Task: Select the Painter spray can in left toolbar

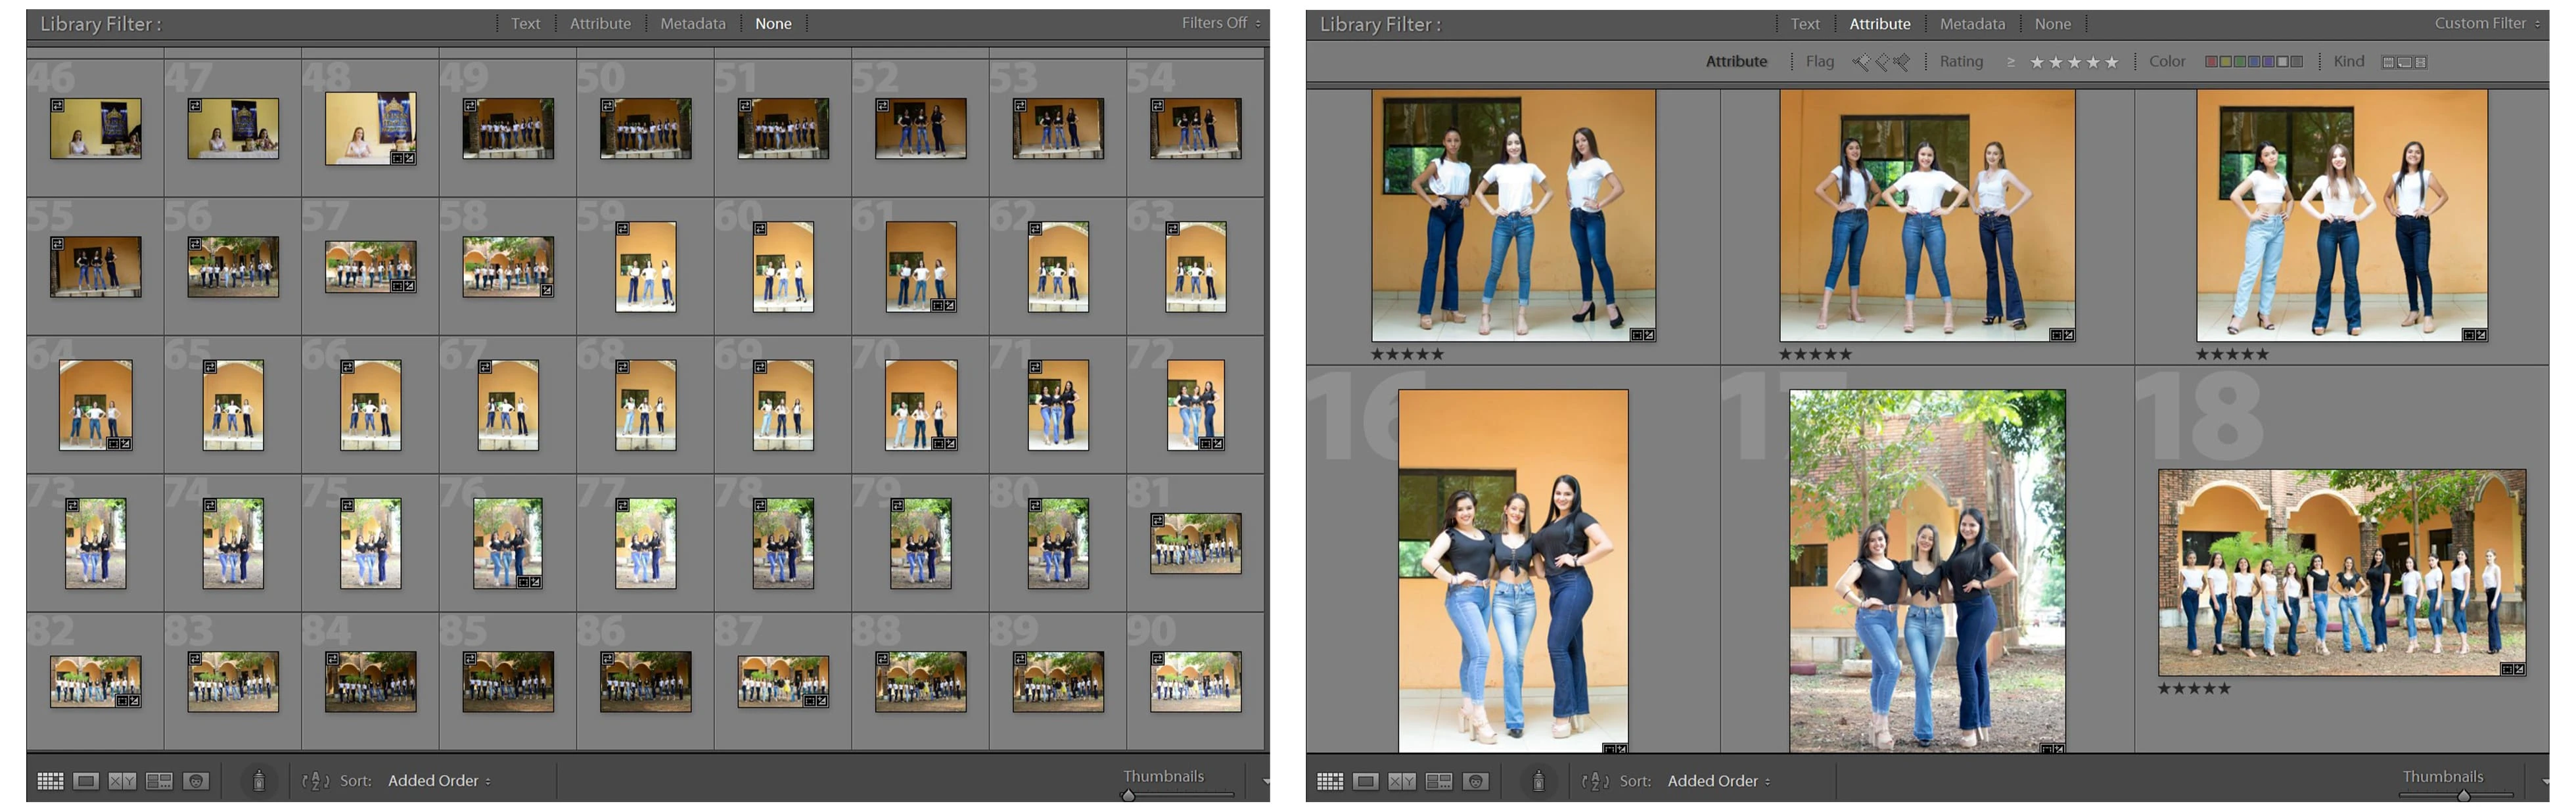Action: (258, 781)
